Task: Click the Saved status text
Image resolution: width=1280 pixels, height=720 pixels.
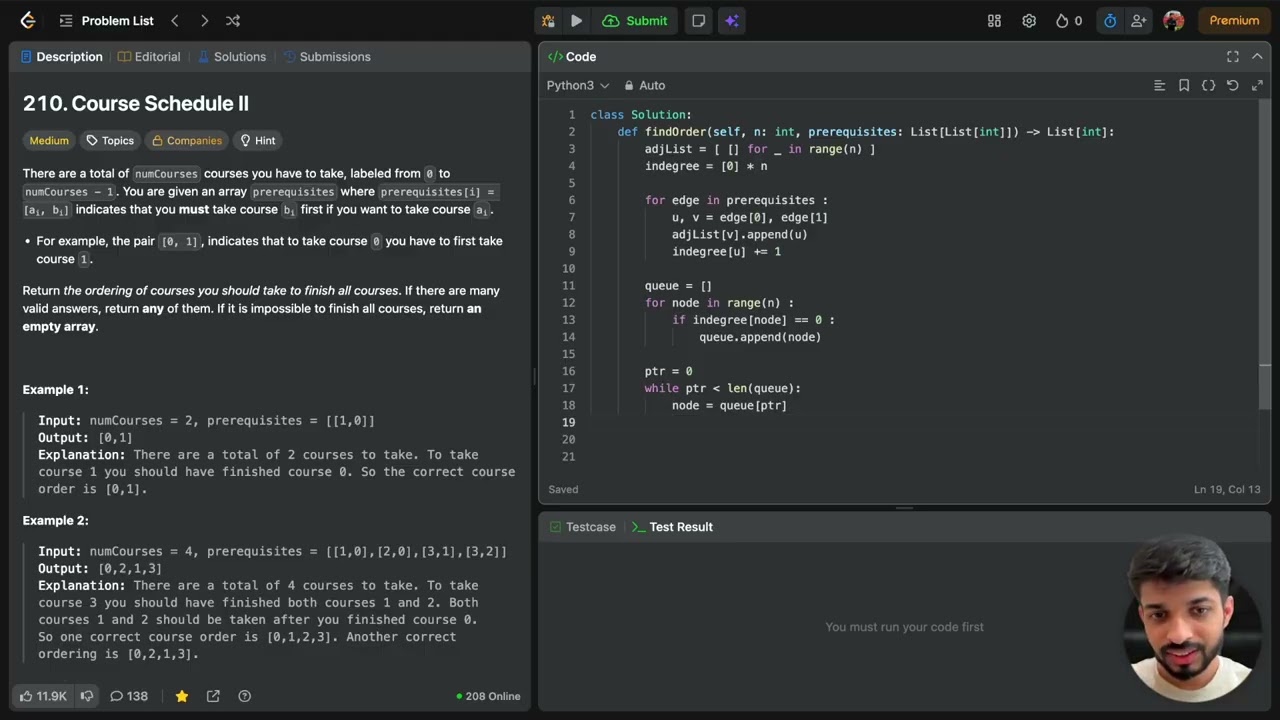Action: [x=563, y=490]
